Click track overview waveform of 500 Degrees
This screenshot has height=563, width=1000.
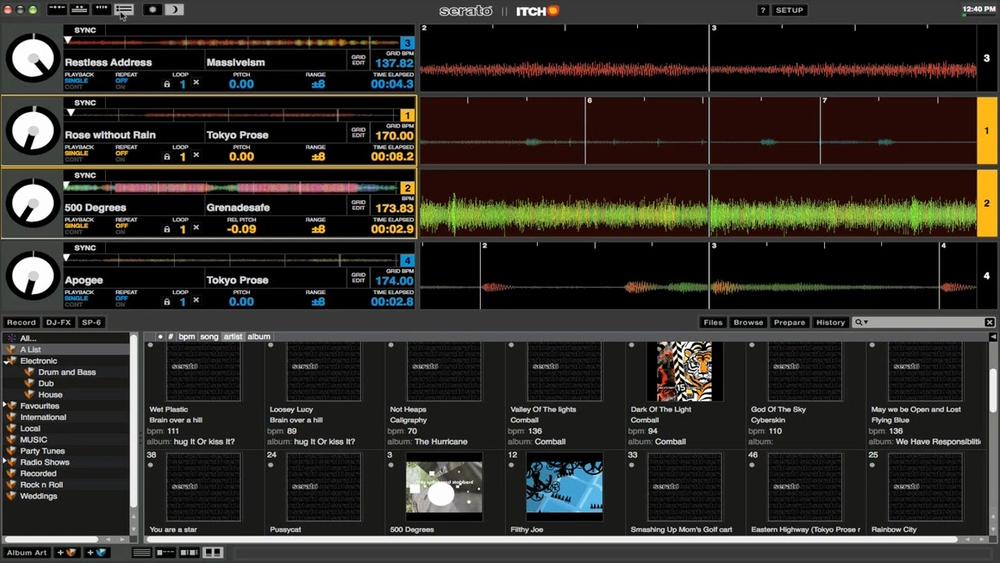coord(232,188)
